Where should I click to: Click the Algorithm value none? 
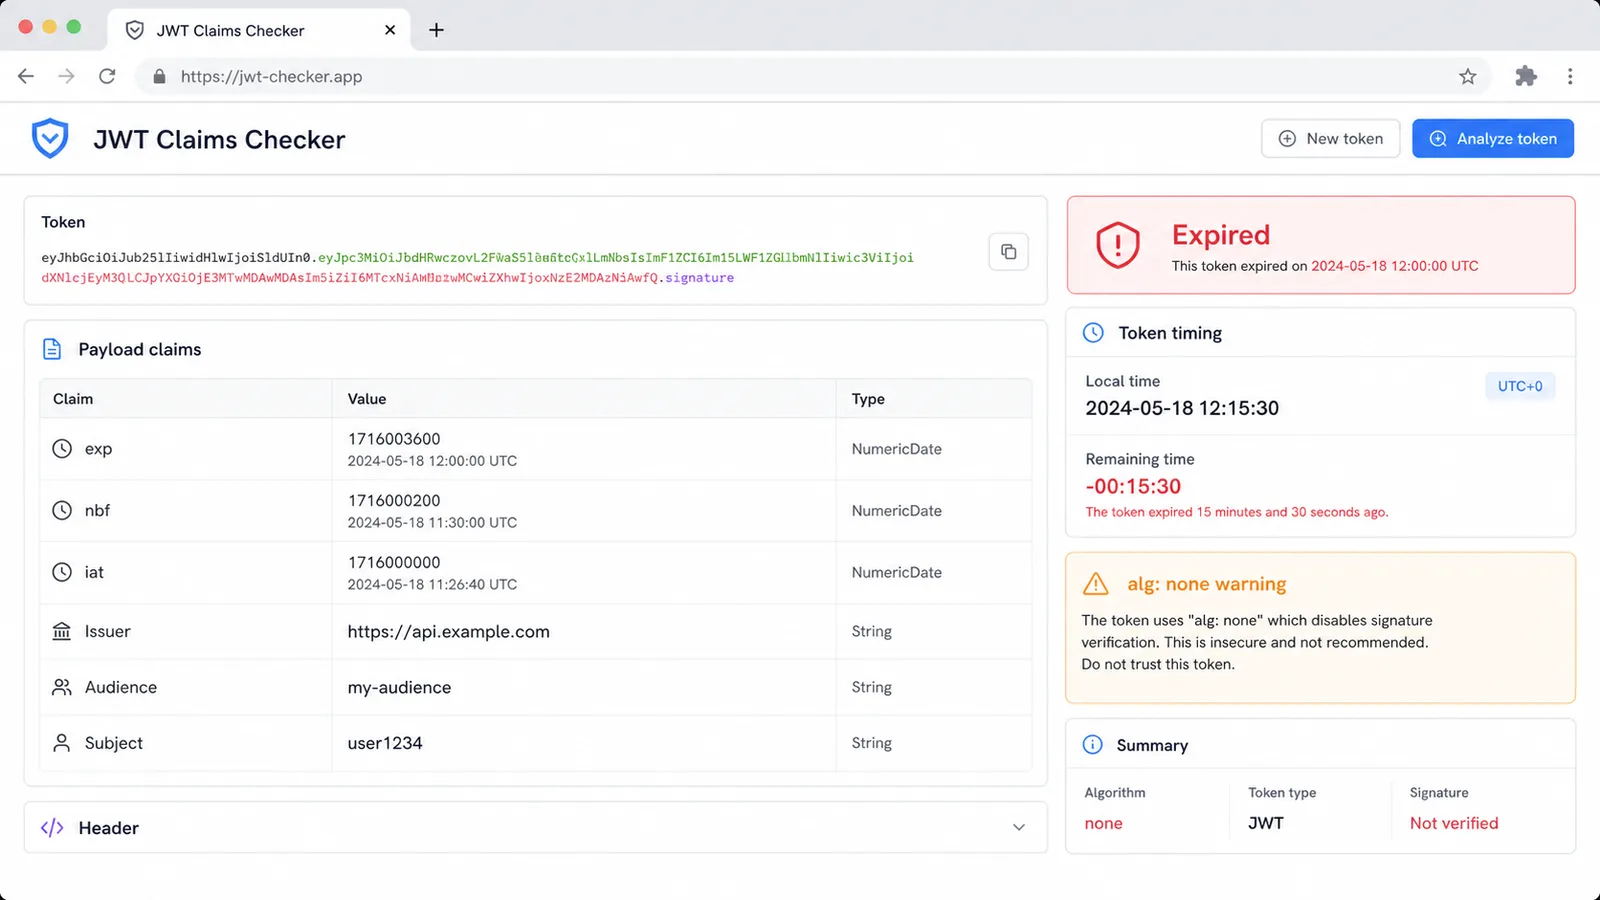(x=1103, y=823)
